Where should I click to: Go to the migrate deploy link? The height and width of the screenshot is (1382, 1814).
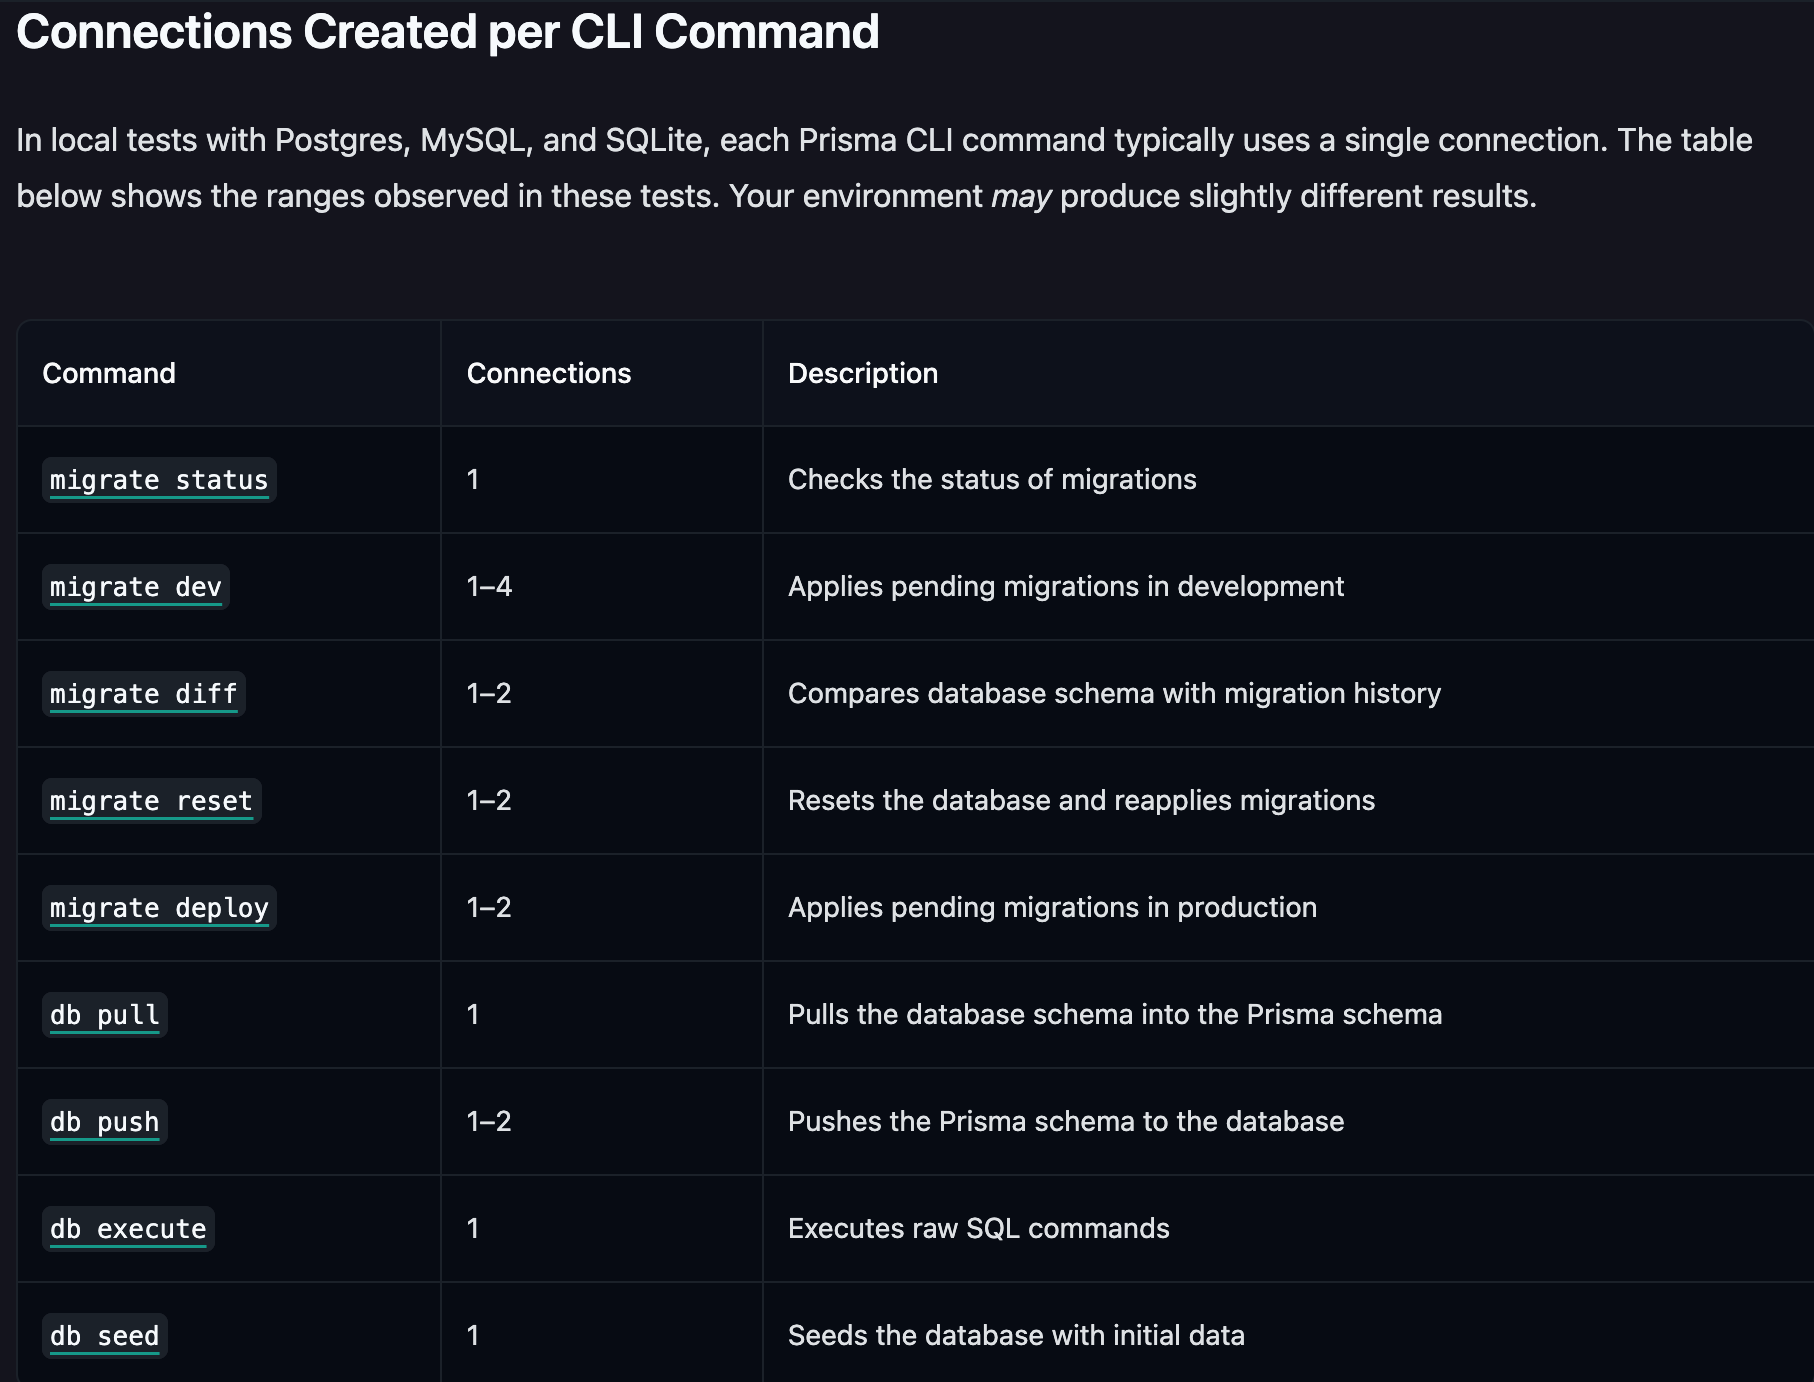pyautogui.click(x=159, y=908)
